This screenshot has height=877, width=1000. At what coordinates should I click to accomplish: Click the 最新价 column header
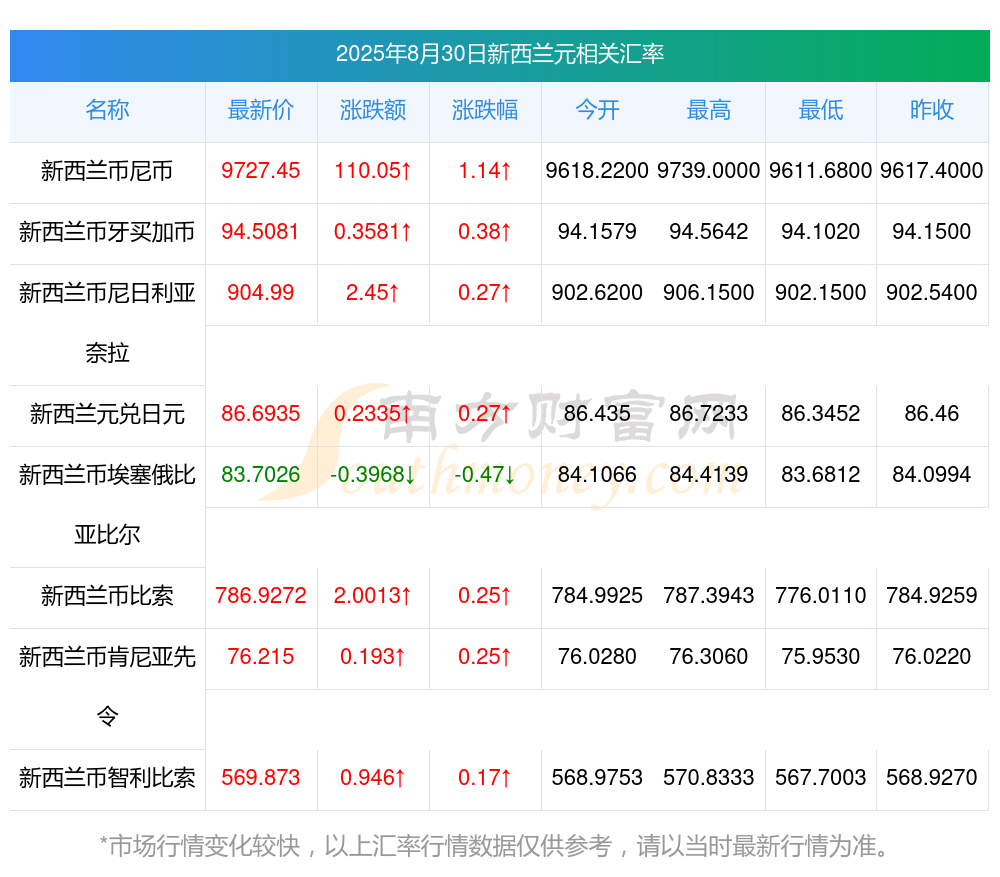[x=260, y=110]
